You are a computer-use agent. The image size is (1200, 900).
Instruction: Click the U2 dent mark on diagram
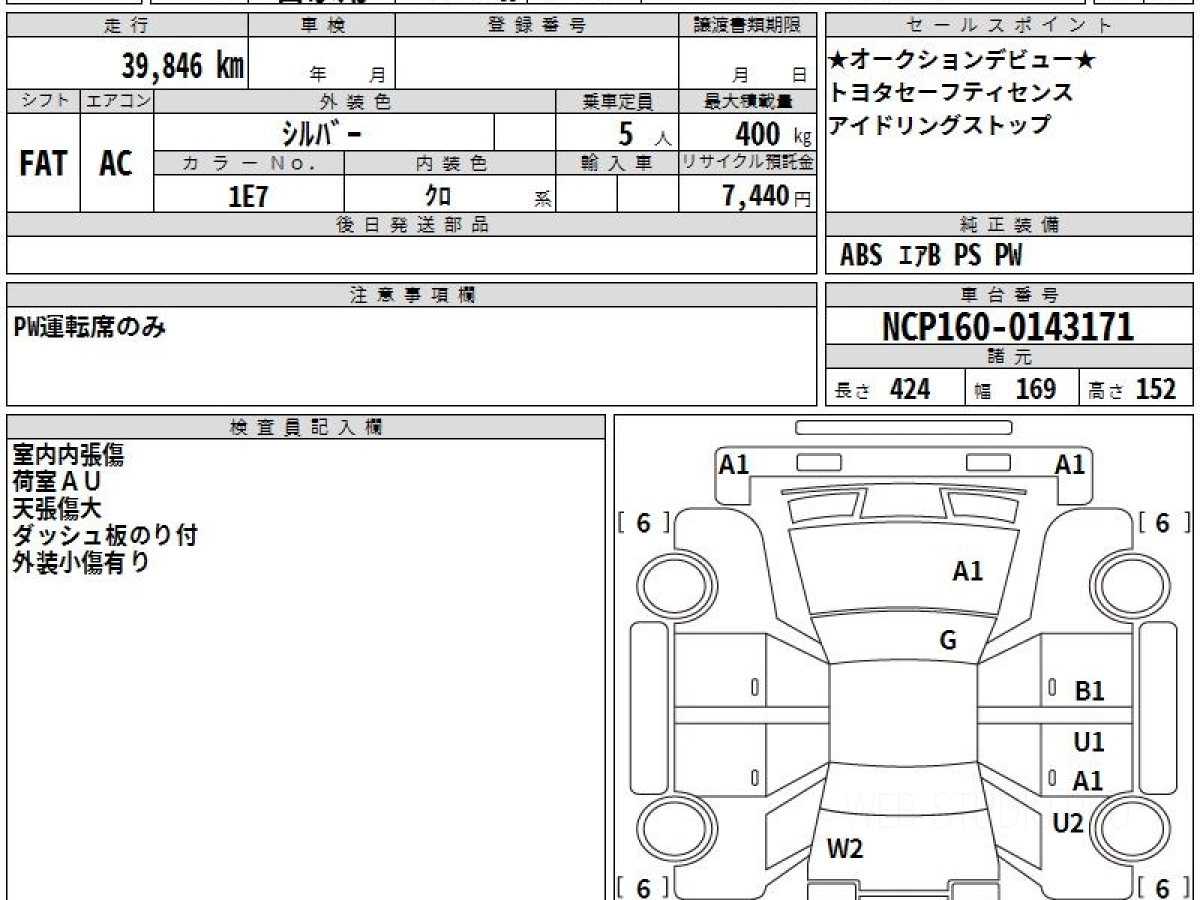coord(1068,824)
